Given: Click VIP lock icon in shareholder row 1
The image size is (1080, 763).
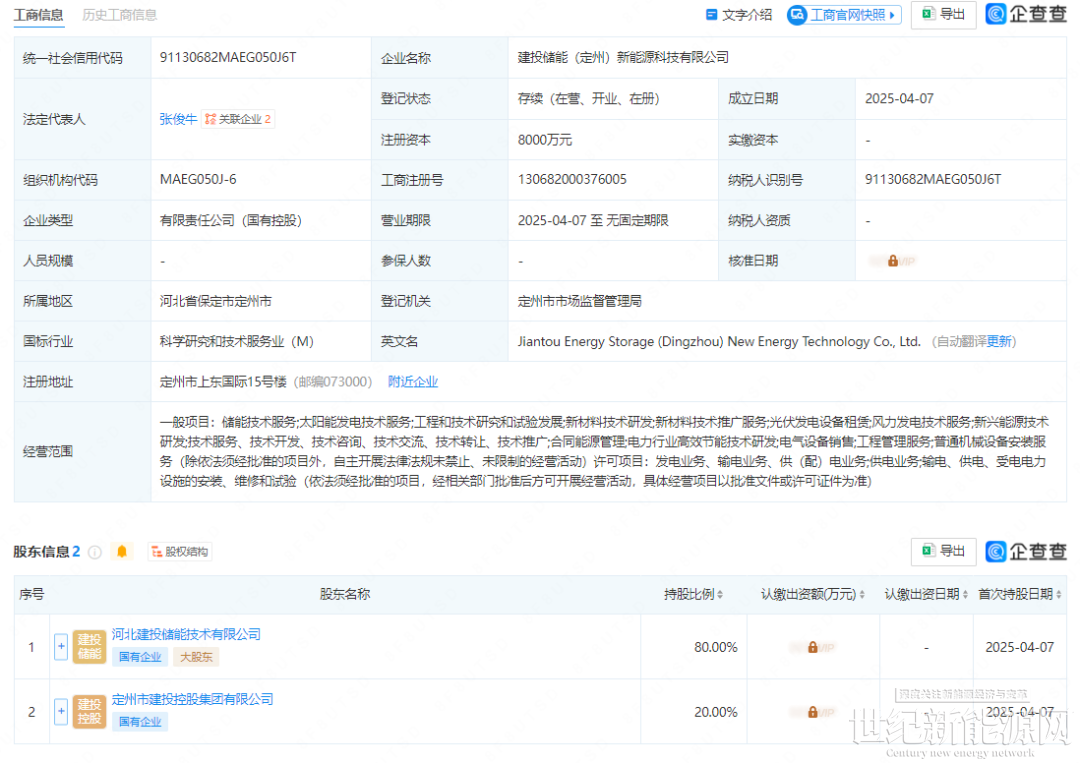Looking at the screenshot, I should (x=813, y=647).
